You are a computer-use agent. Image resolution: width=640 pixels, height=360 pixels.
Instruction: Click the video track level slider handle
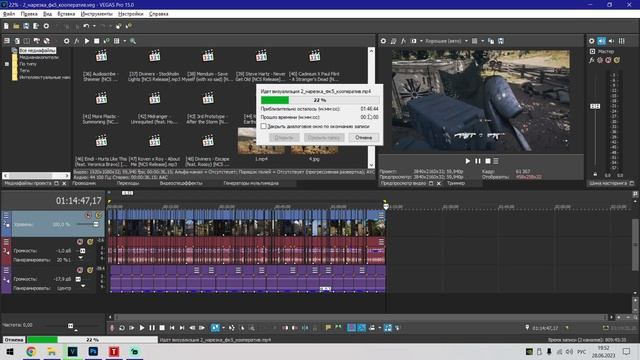pyautogui.click(x=96, y=224)
